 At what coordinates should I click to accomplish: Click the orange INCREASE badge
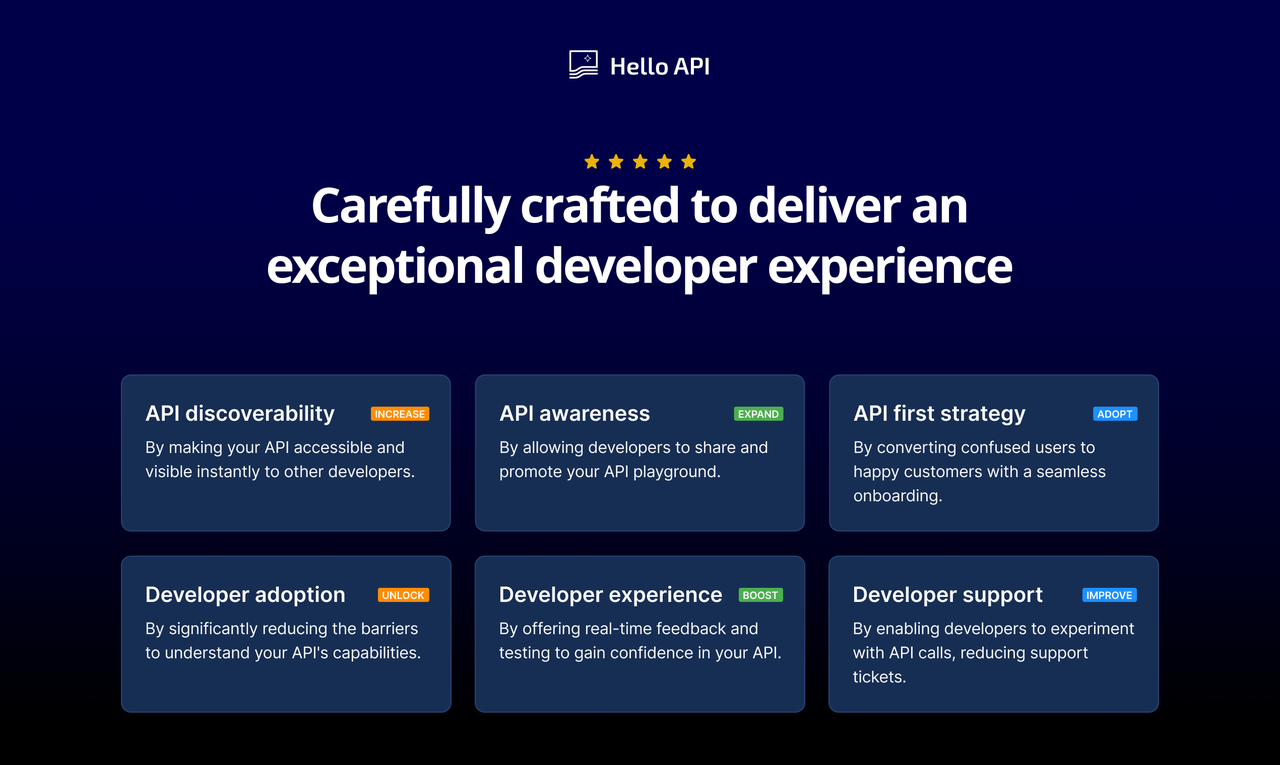pyautogui.click(x=400, y=413)
